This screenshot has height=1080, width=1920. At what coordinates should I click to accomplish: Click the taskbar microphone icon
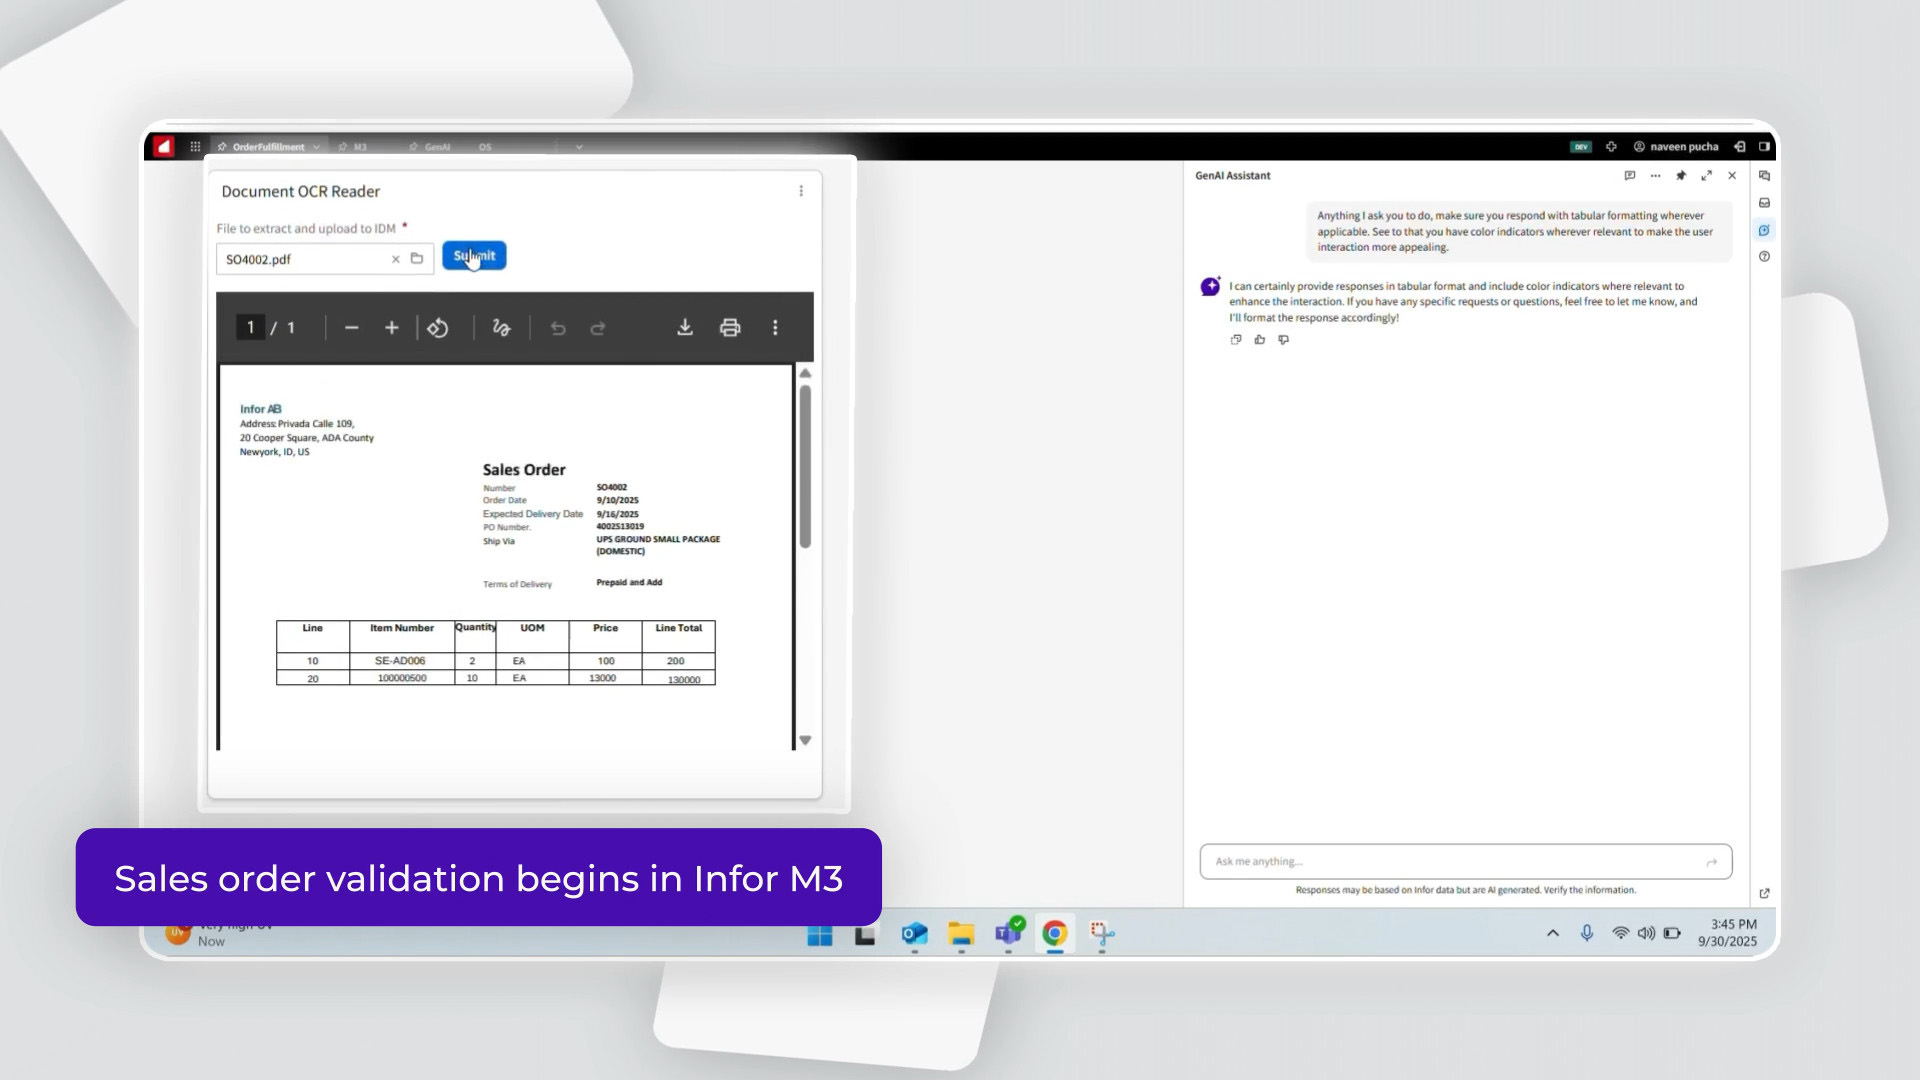(x=1587, y=934)
